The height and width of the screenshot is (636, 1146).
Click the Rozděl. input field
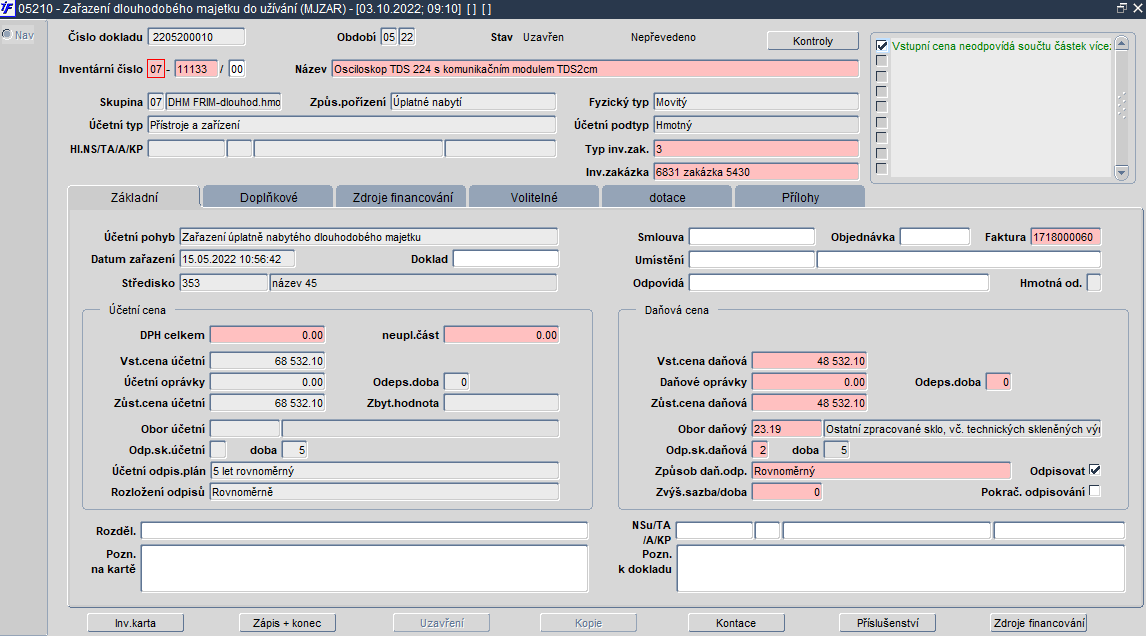365,531
